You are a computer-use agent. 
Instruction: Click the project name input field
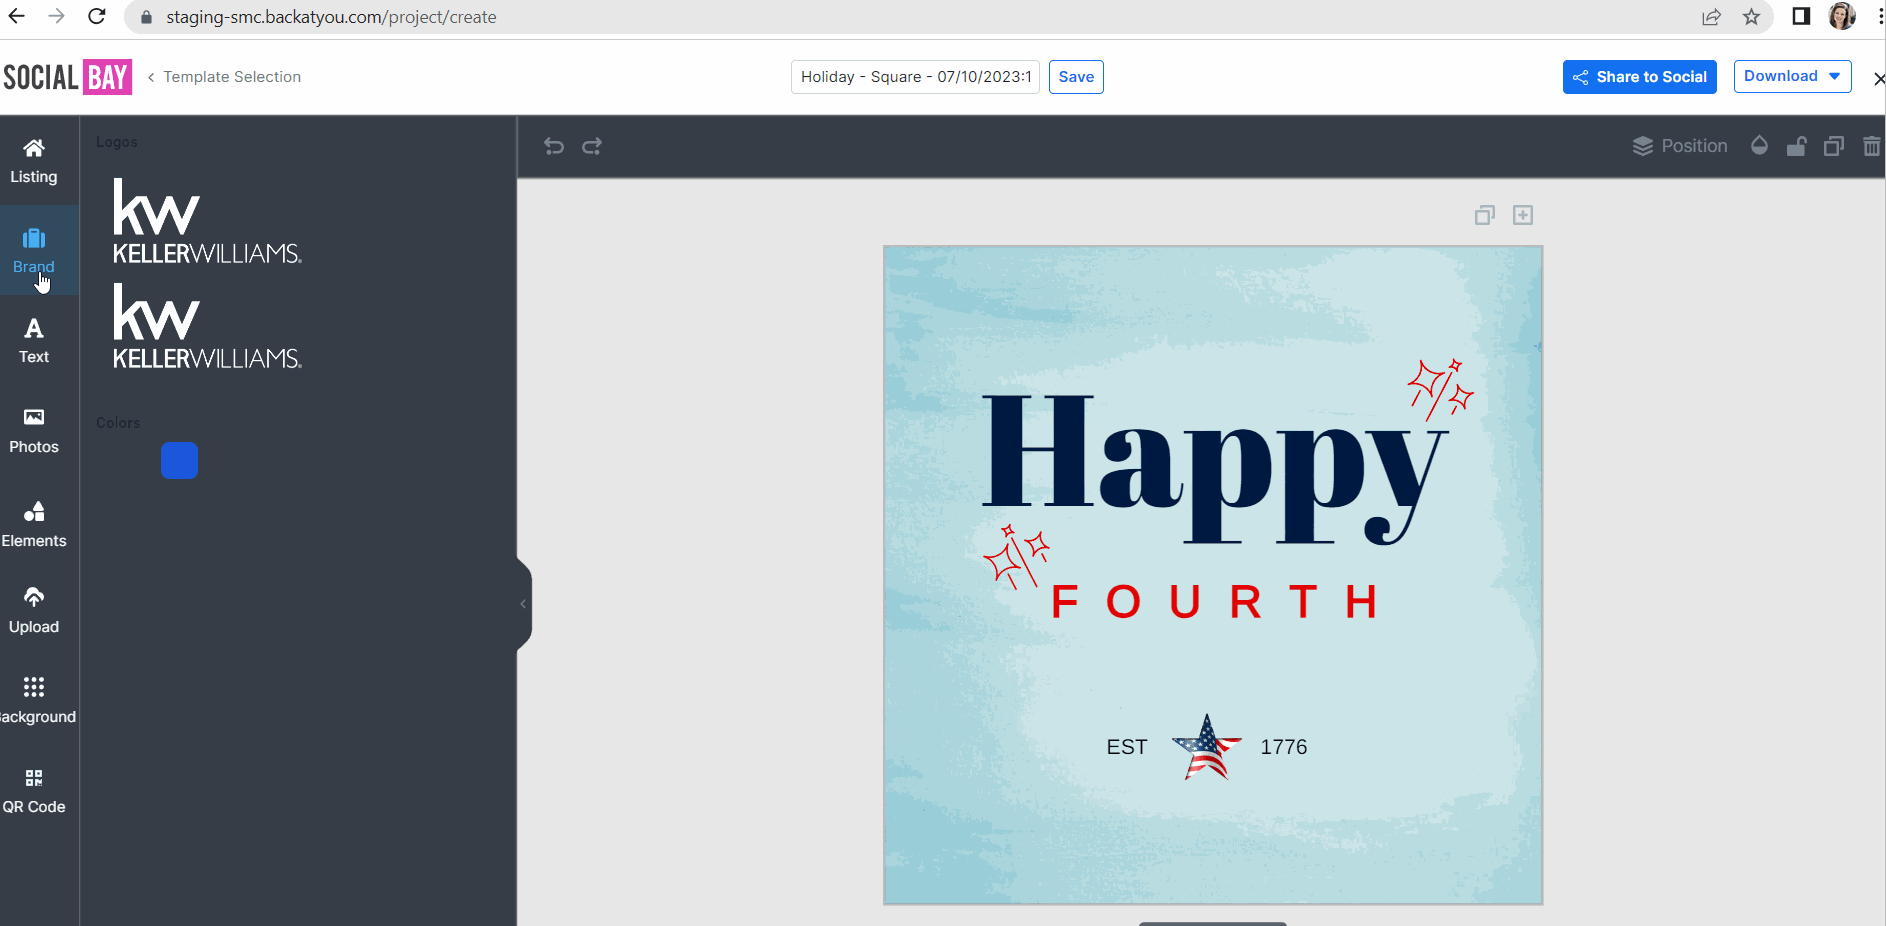[x=915, y=77]
